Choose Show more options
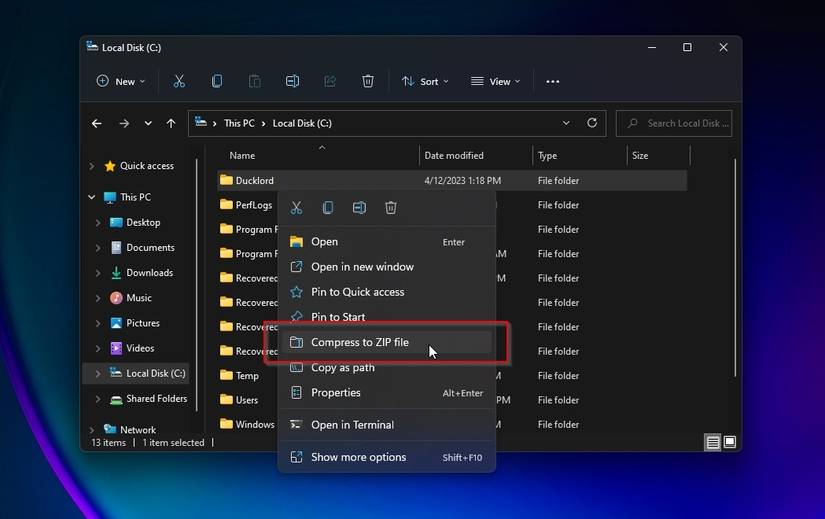Screen dimensions: 825x519 387,457
